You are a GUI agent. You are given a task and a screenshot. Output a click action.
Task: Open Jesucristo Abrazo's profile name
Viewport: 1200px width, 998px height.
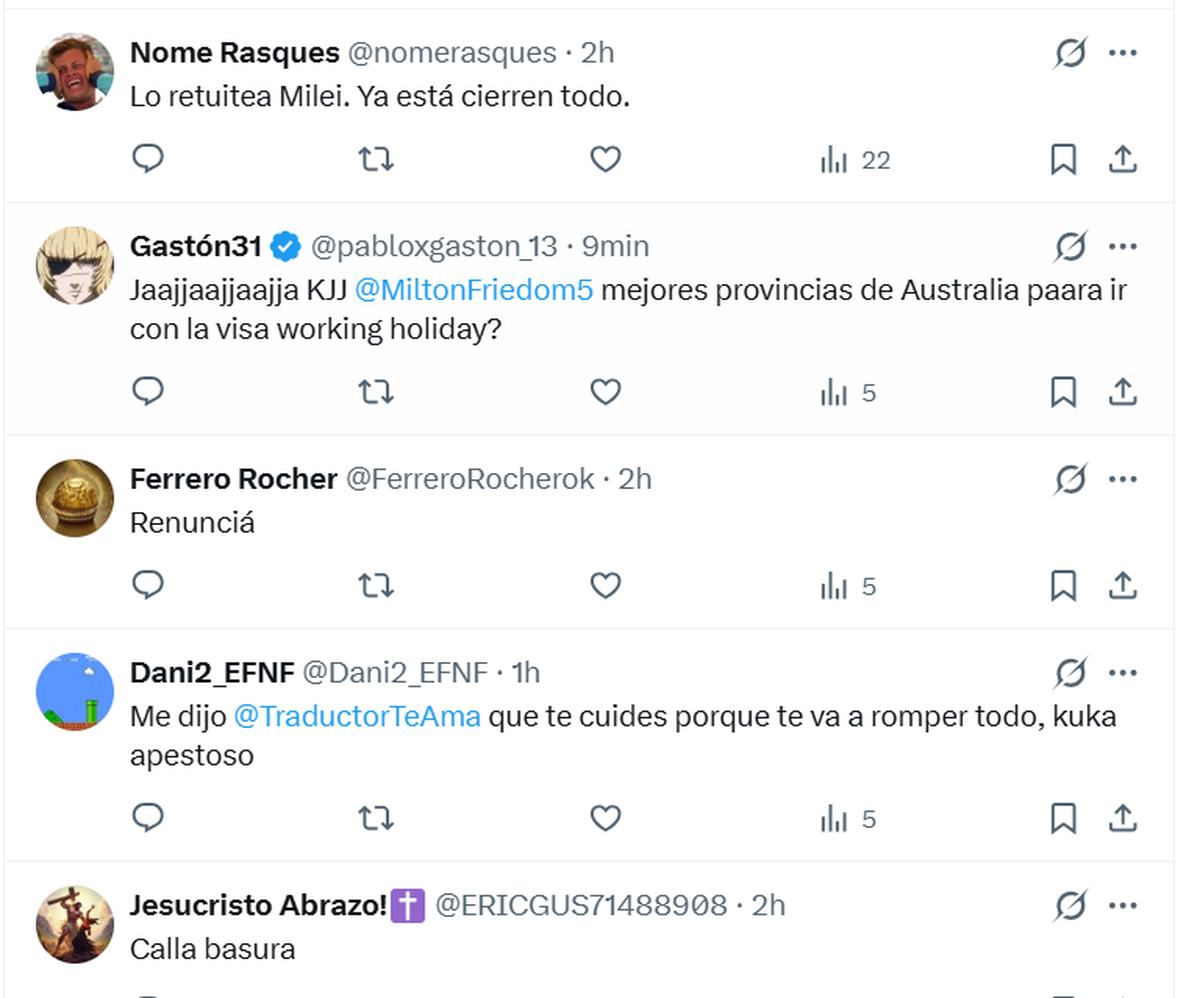(258, 905)
